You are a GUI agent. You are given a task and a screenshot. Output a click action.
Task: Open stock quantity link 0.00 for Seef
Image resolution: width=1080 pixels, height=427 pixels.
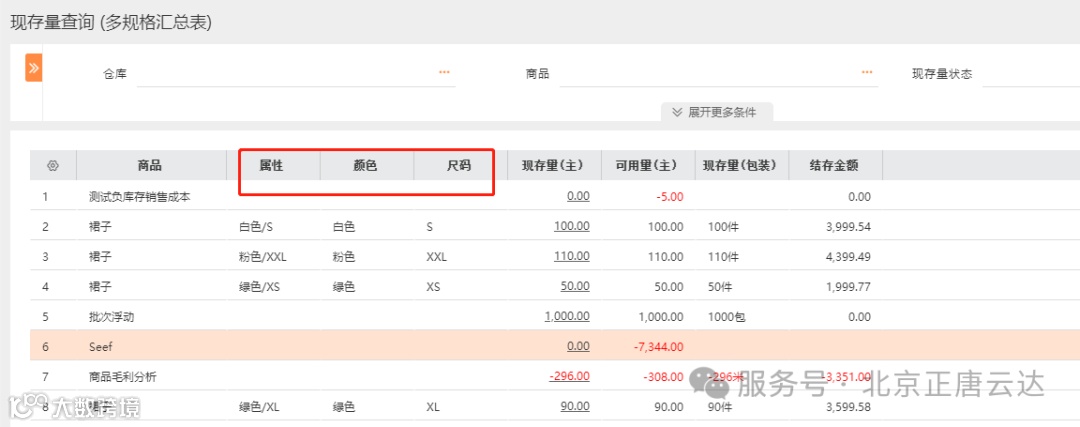click(x=578, y=346)
